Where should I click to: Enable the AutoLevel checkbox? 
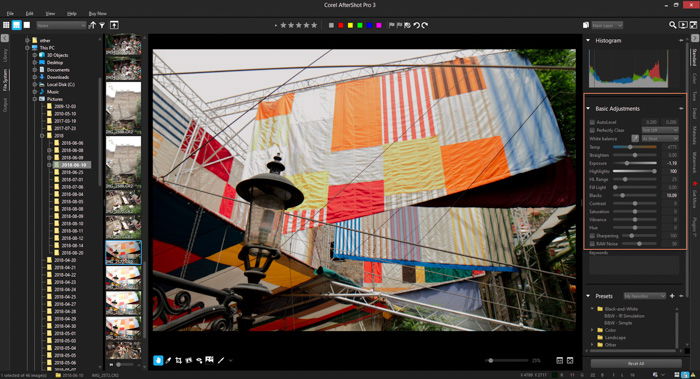(592, 122)
